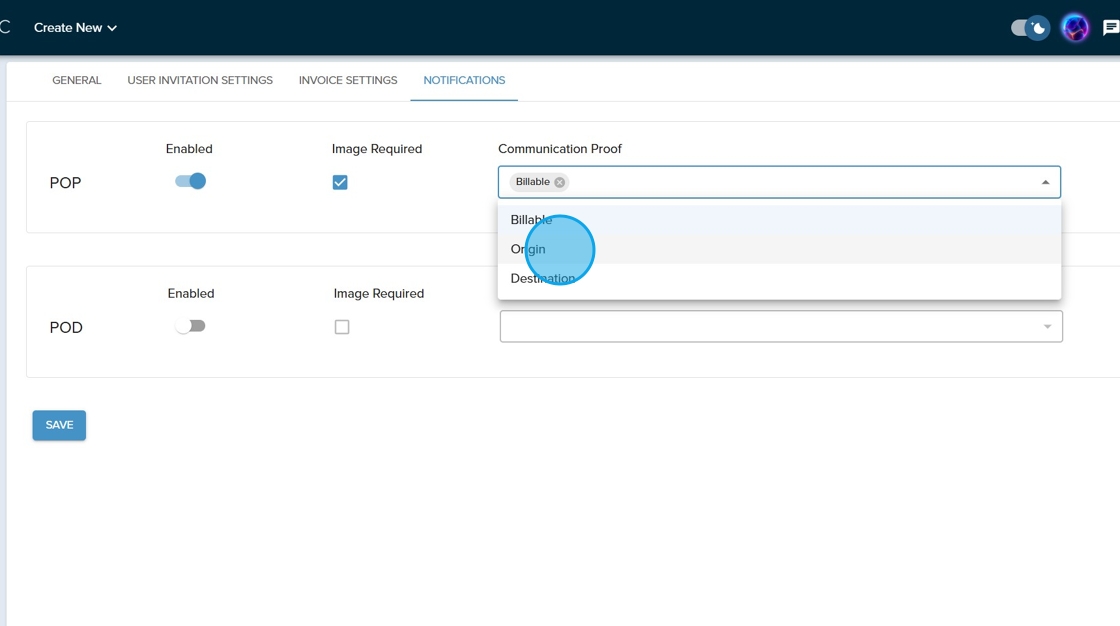
Task: Toggle dark mode switch in header
Action: [1029, 28]
